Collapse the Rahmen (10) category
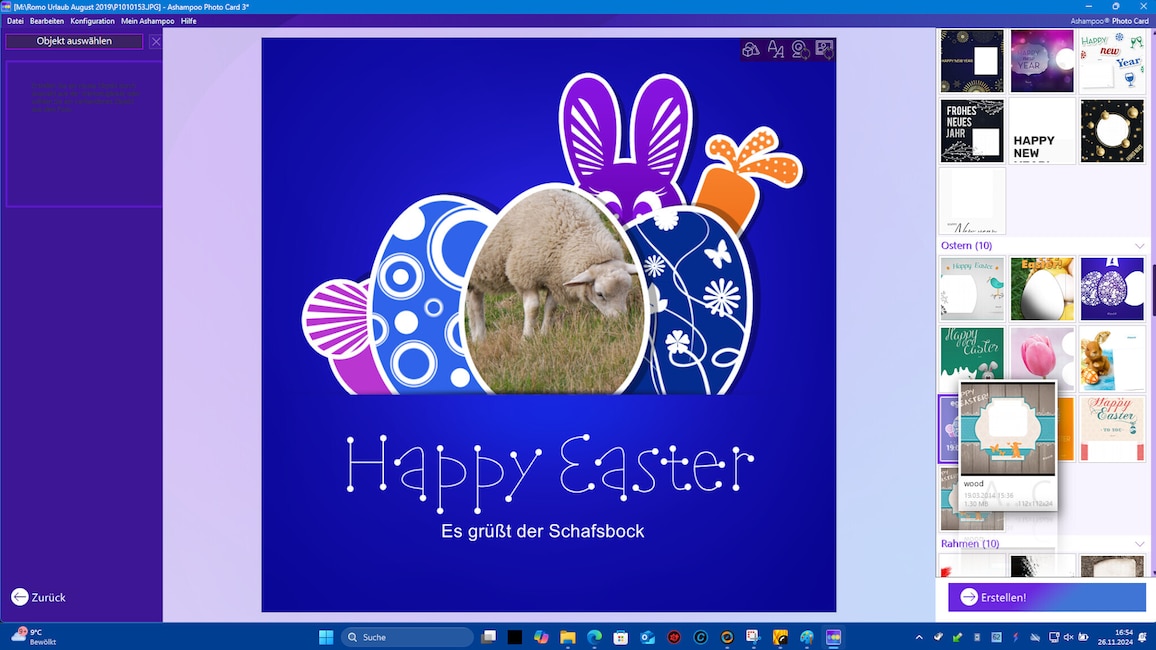This screenshot has width=1156, height=650. [x=1139, y=544]
